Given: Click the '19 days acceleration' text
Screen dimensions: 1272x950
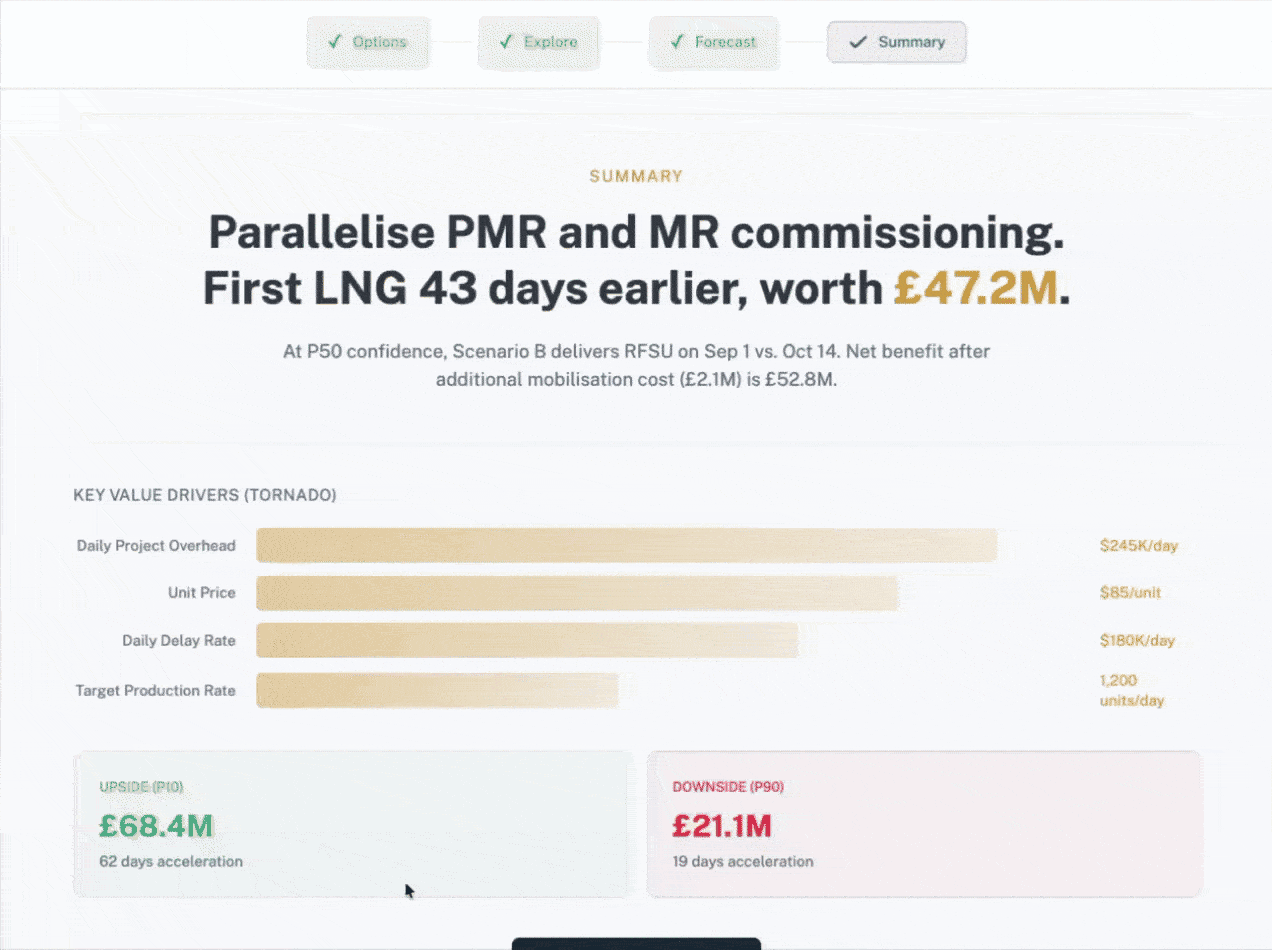Looking at the screenshot, I should (x=743, y=861).
